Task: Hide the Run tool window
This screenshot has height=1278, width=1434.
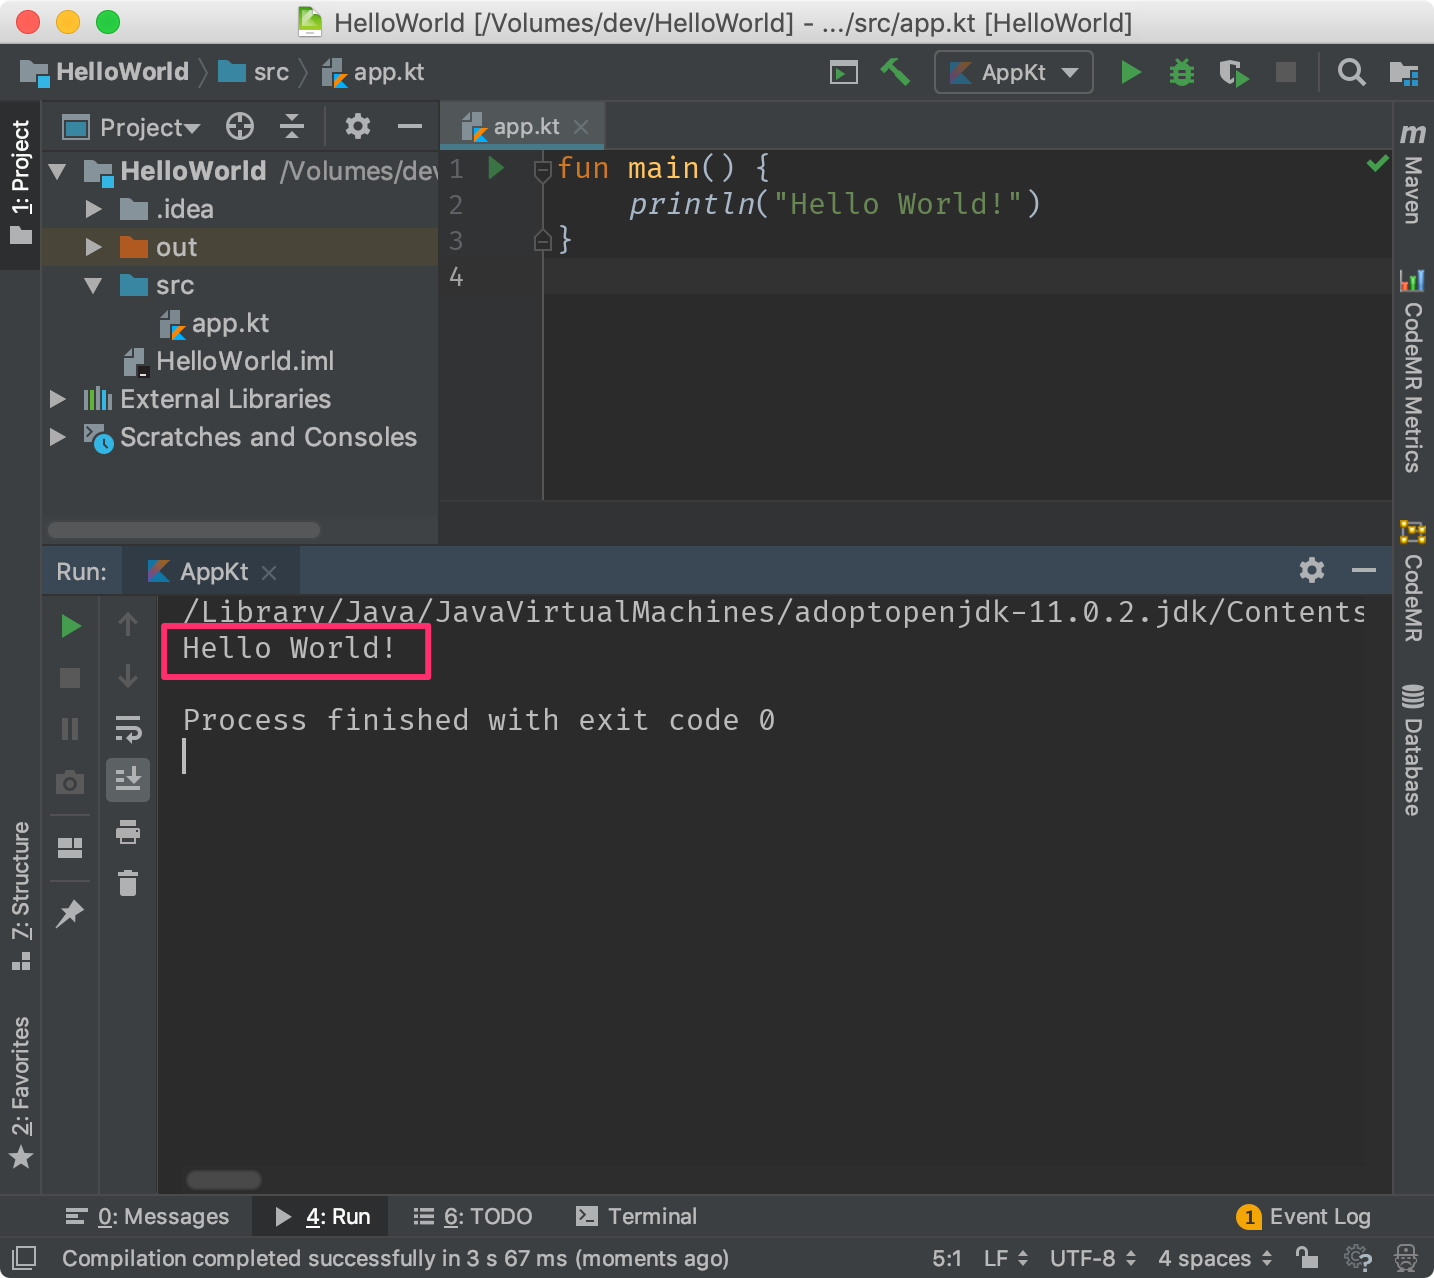Action: click(1364, 570)
